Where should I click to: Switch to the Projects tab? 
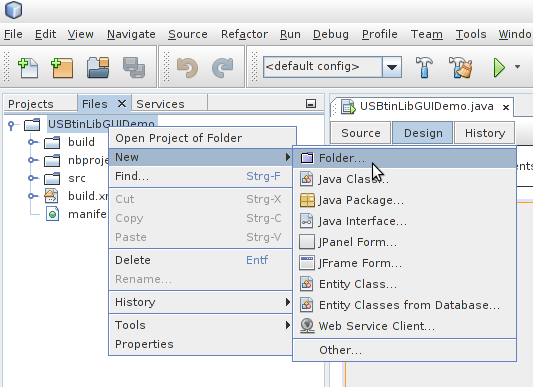click(40, 104)
